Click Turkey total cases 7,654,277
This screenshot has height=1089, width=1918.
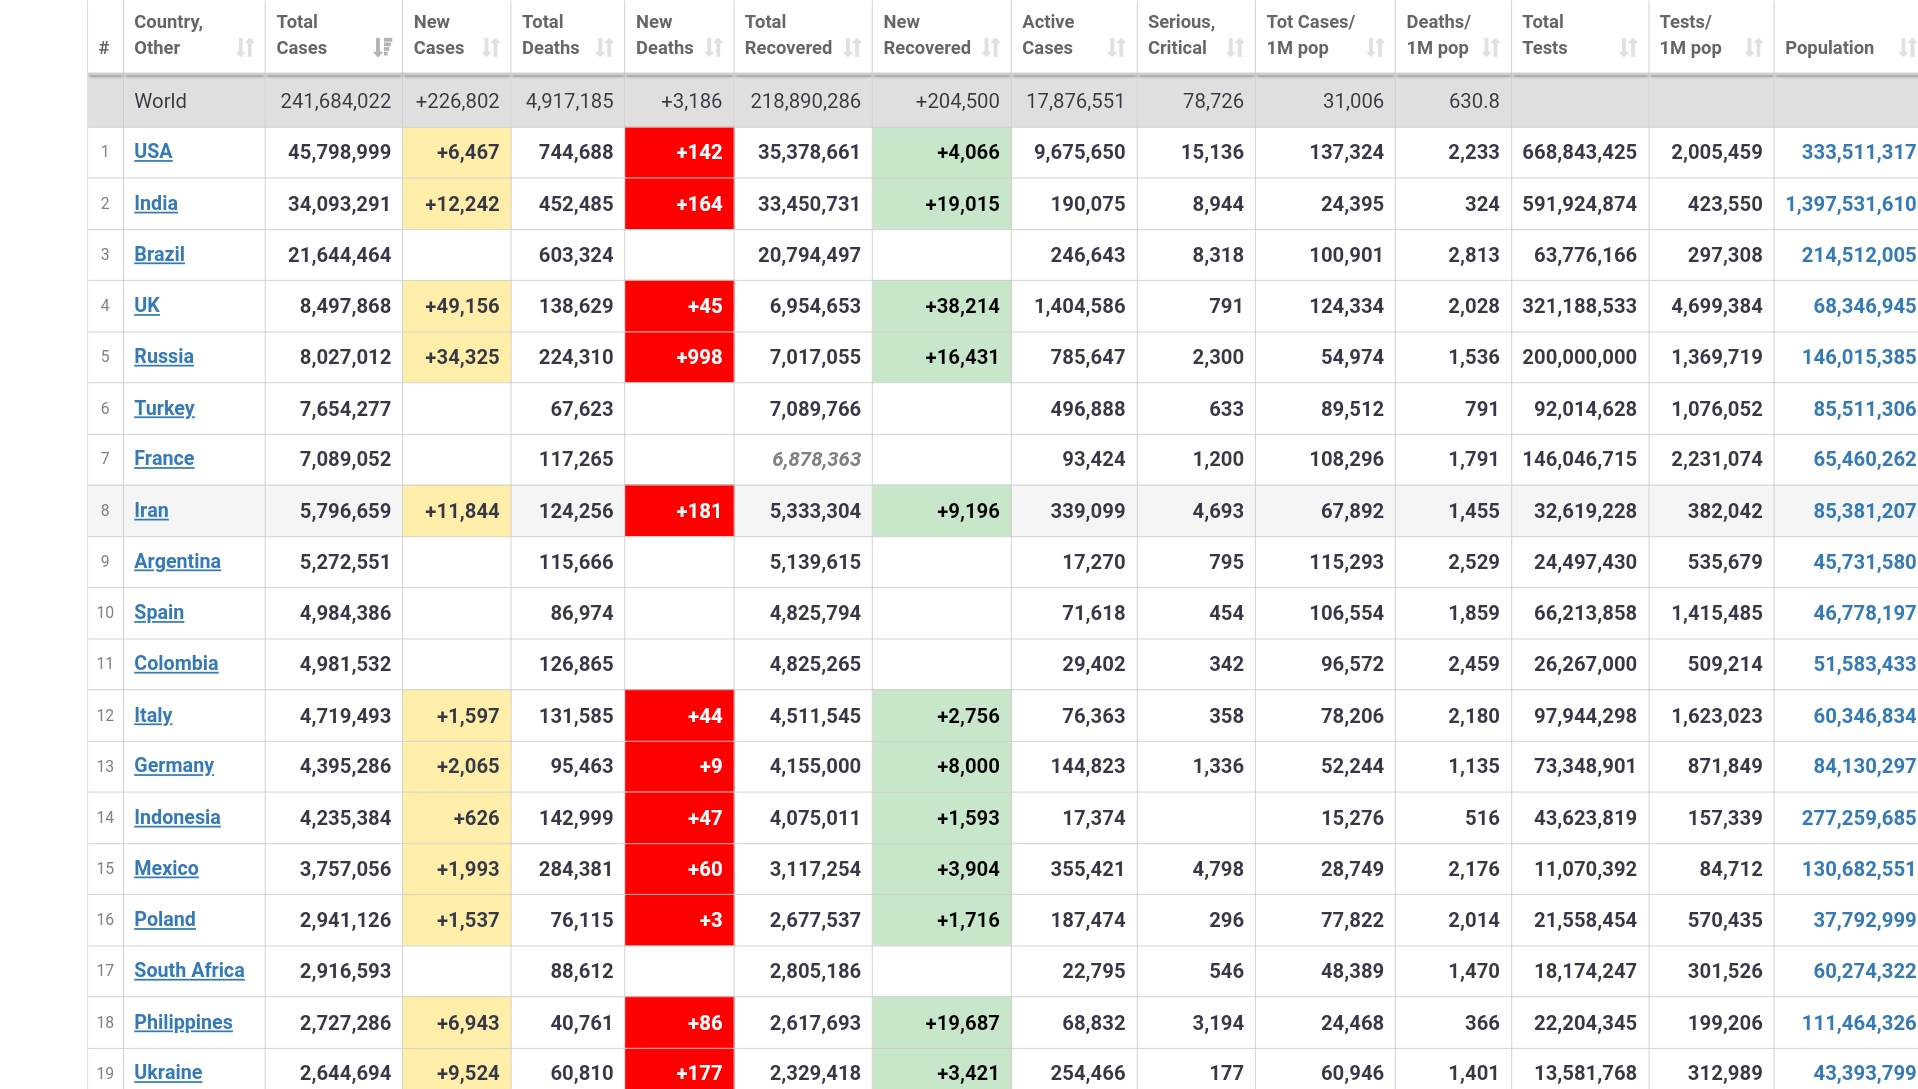coord(345,409)
